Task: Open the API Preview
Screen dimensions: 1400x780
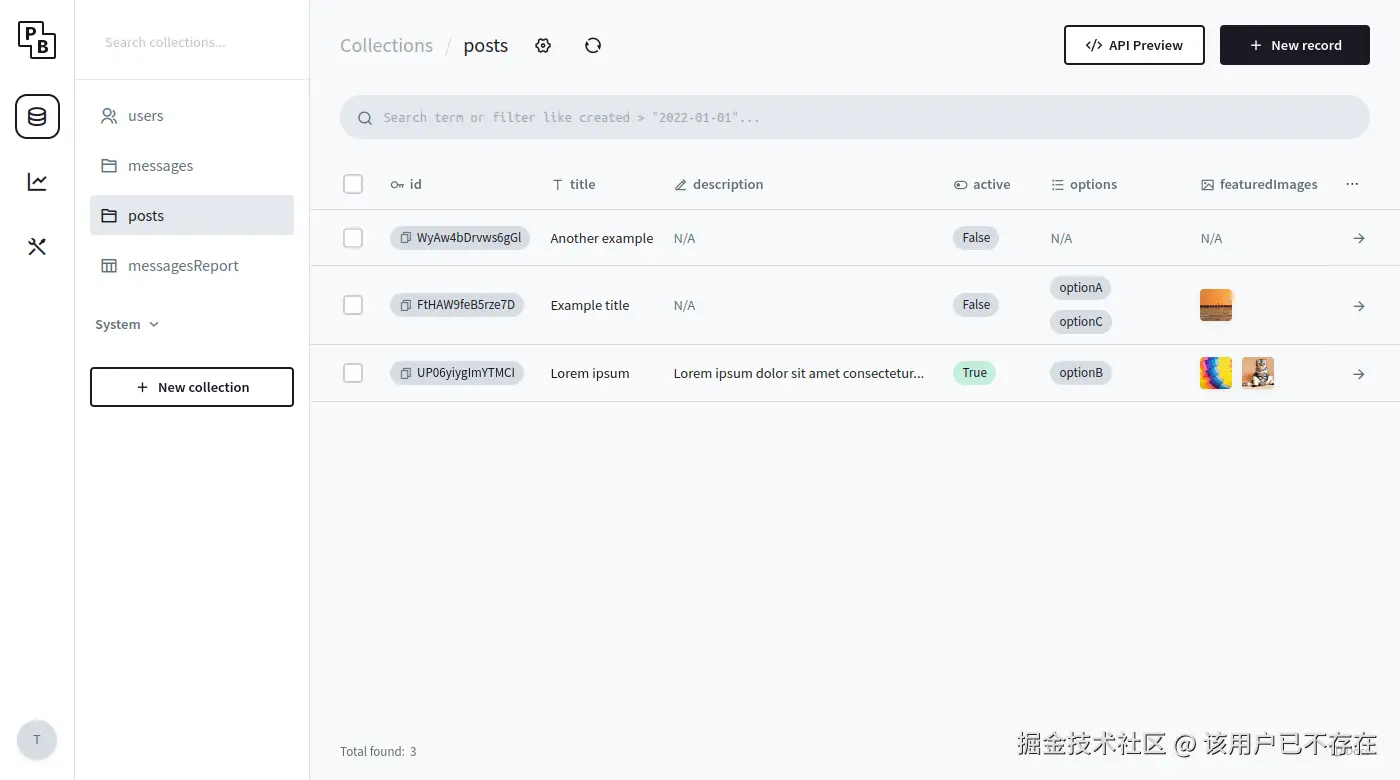Action: (1134, 45)
